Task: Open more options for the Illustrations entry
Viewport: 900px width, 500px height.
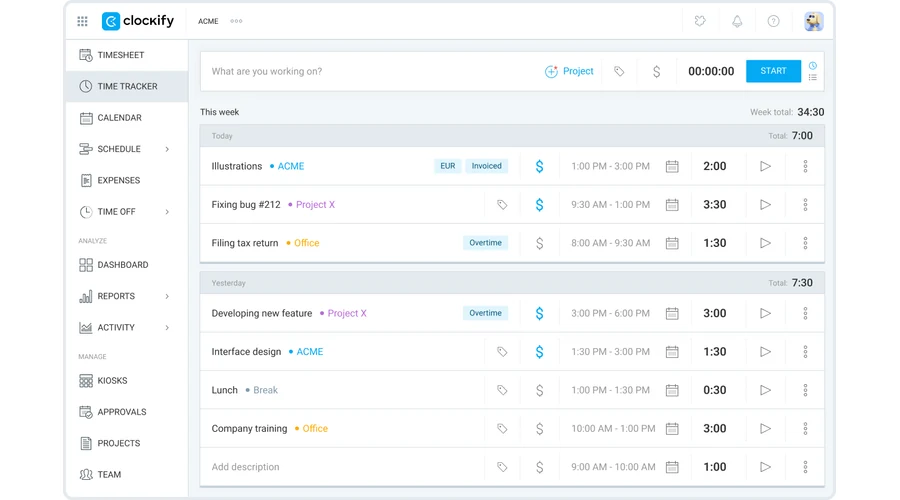Action: 805,166
